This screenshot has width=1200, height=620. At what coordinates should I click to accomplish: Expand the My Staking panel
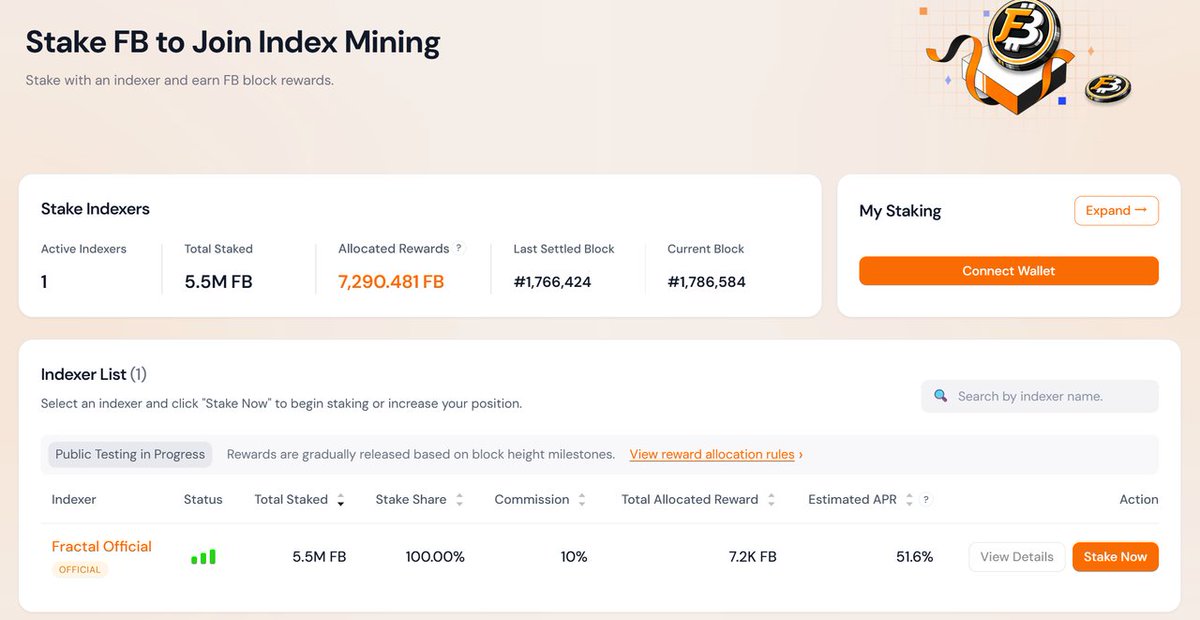1116,211
